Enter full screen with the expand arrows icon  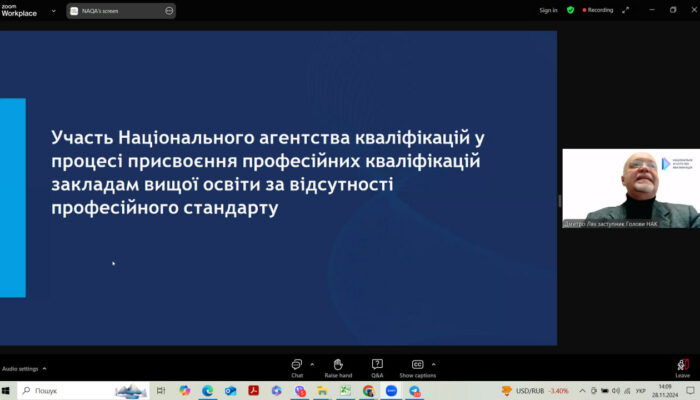[626, 10]
